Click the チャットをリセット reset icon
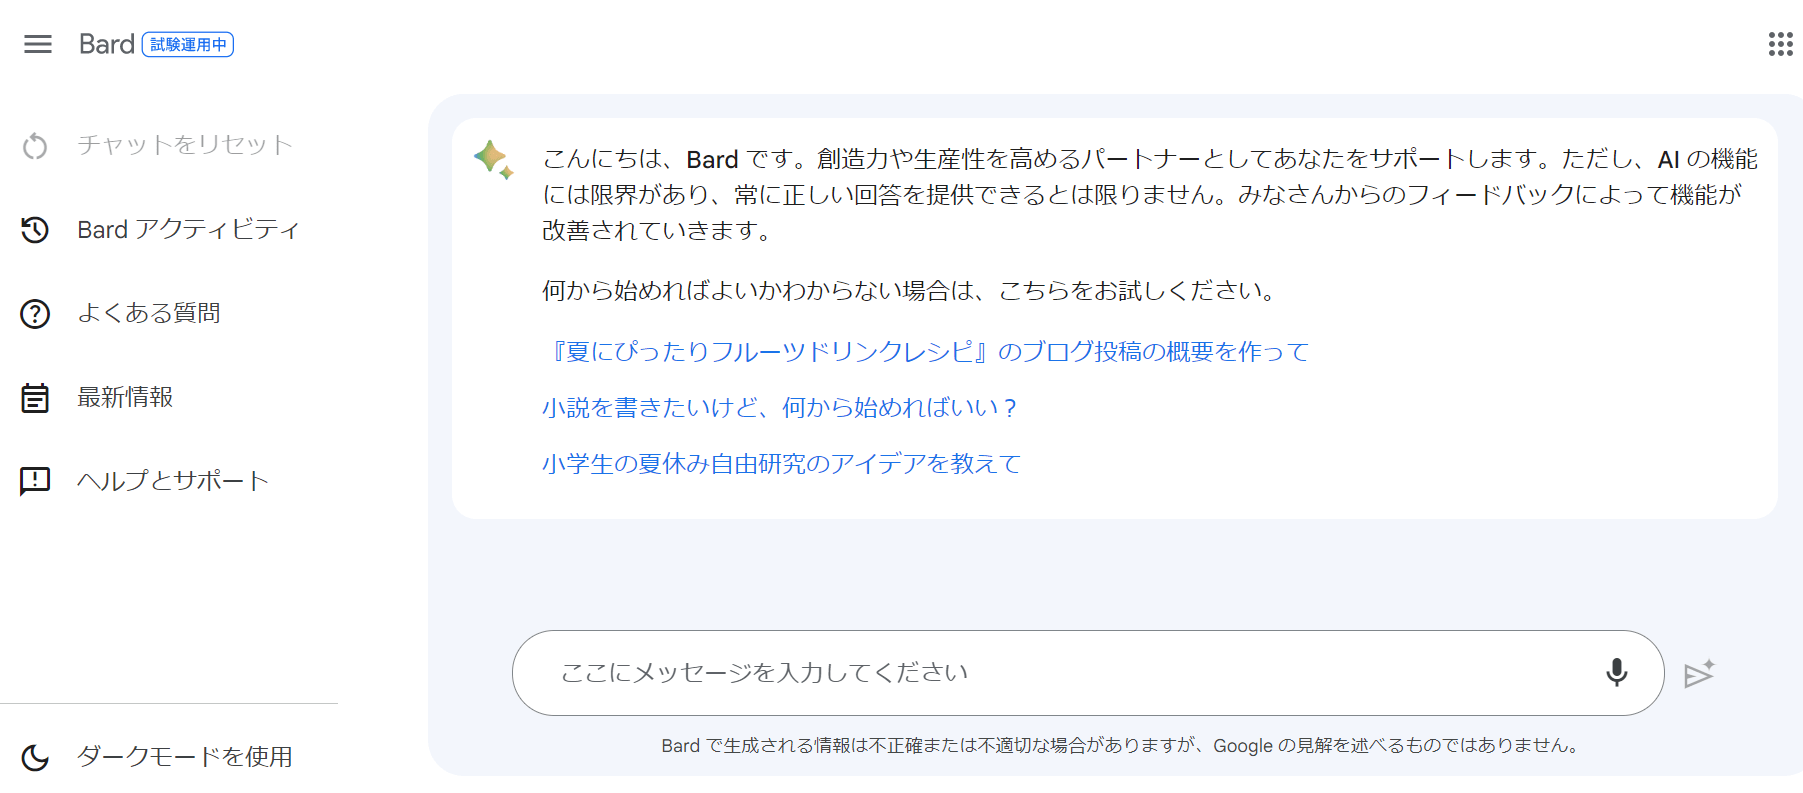Screen dimensions: 1803x793 35,146
